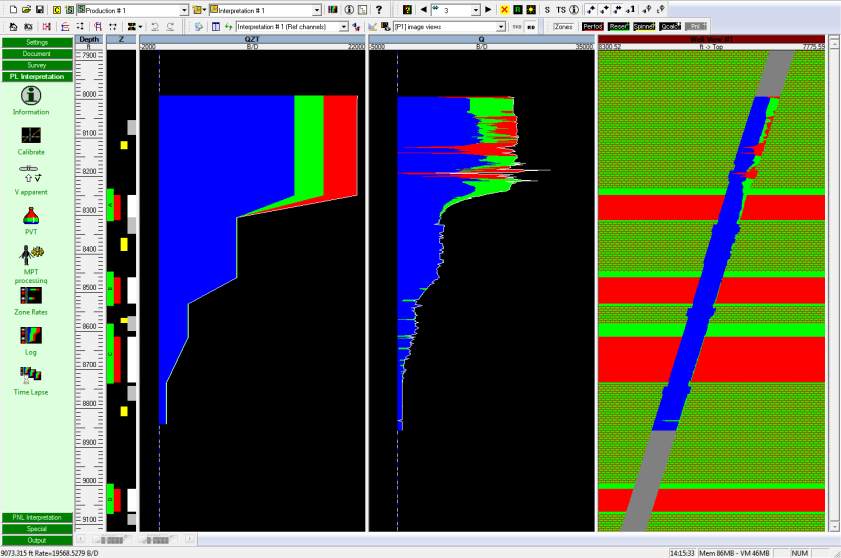Toggle the Spinner display button

[x=644, y=26]
